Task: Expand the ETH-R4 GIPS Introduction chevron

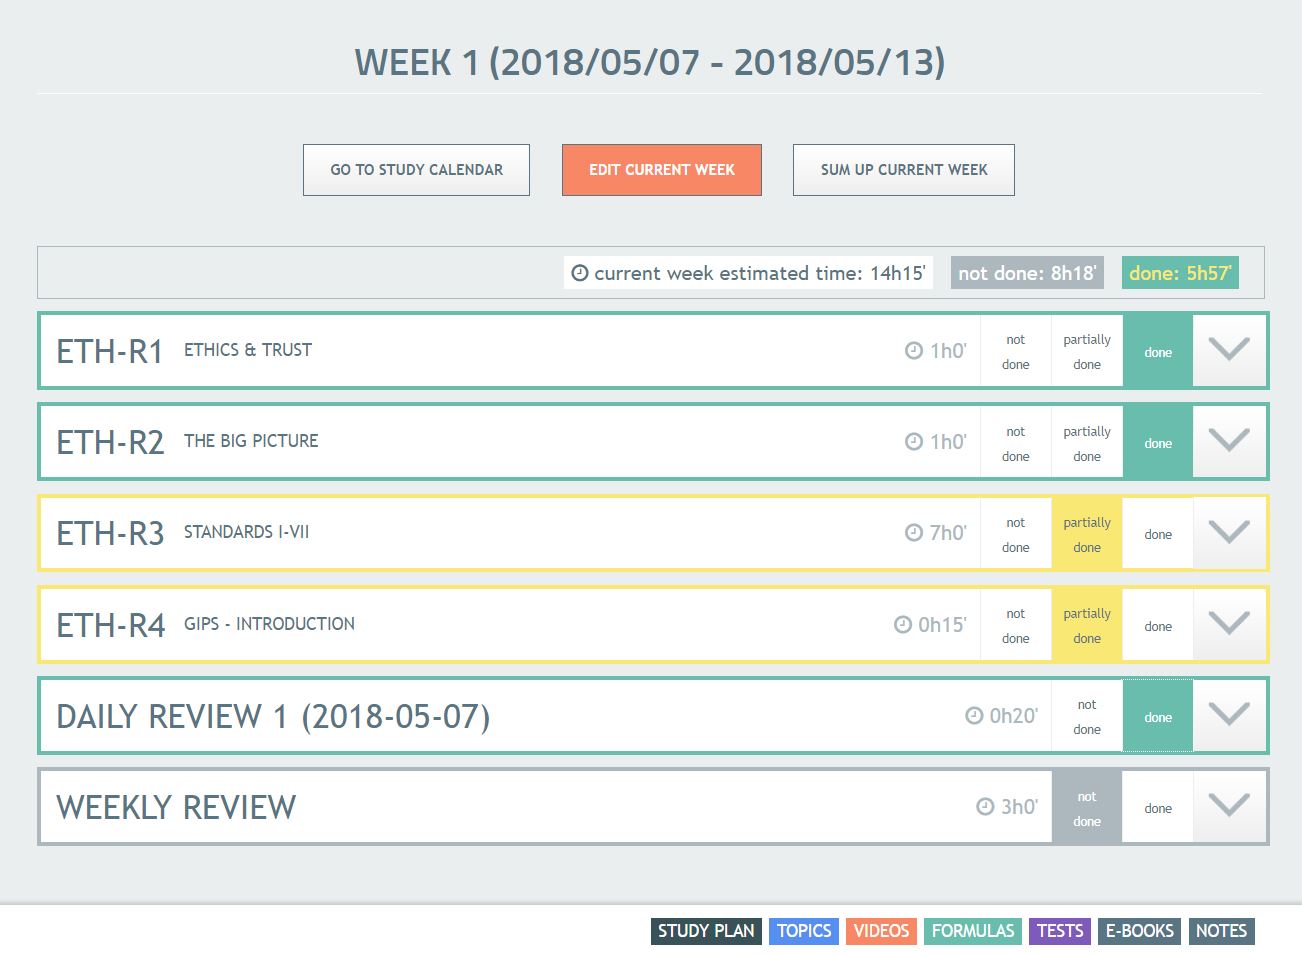Action: tap(1229, 624)
